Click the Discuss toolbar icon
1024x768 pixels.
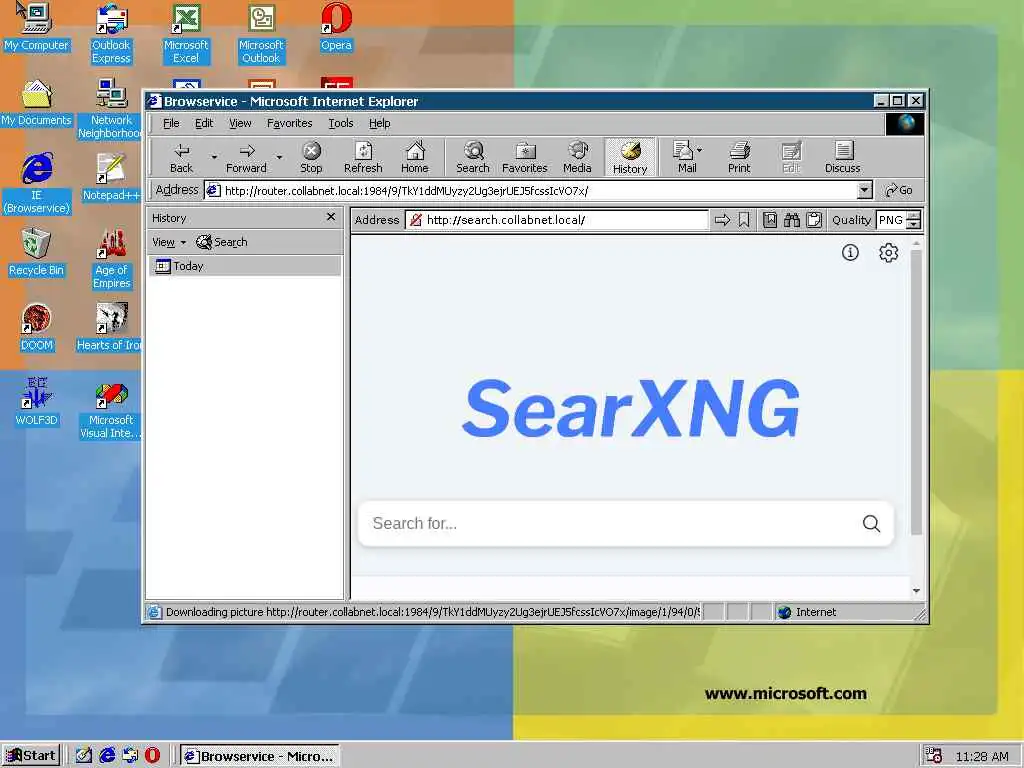click(842, 157)
